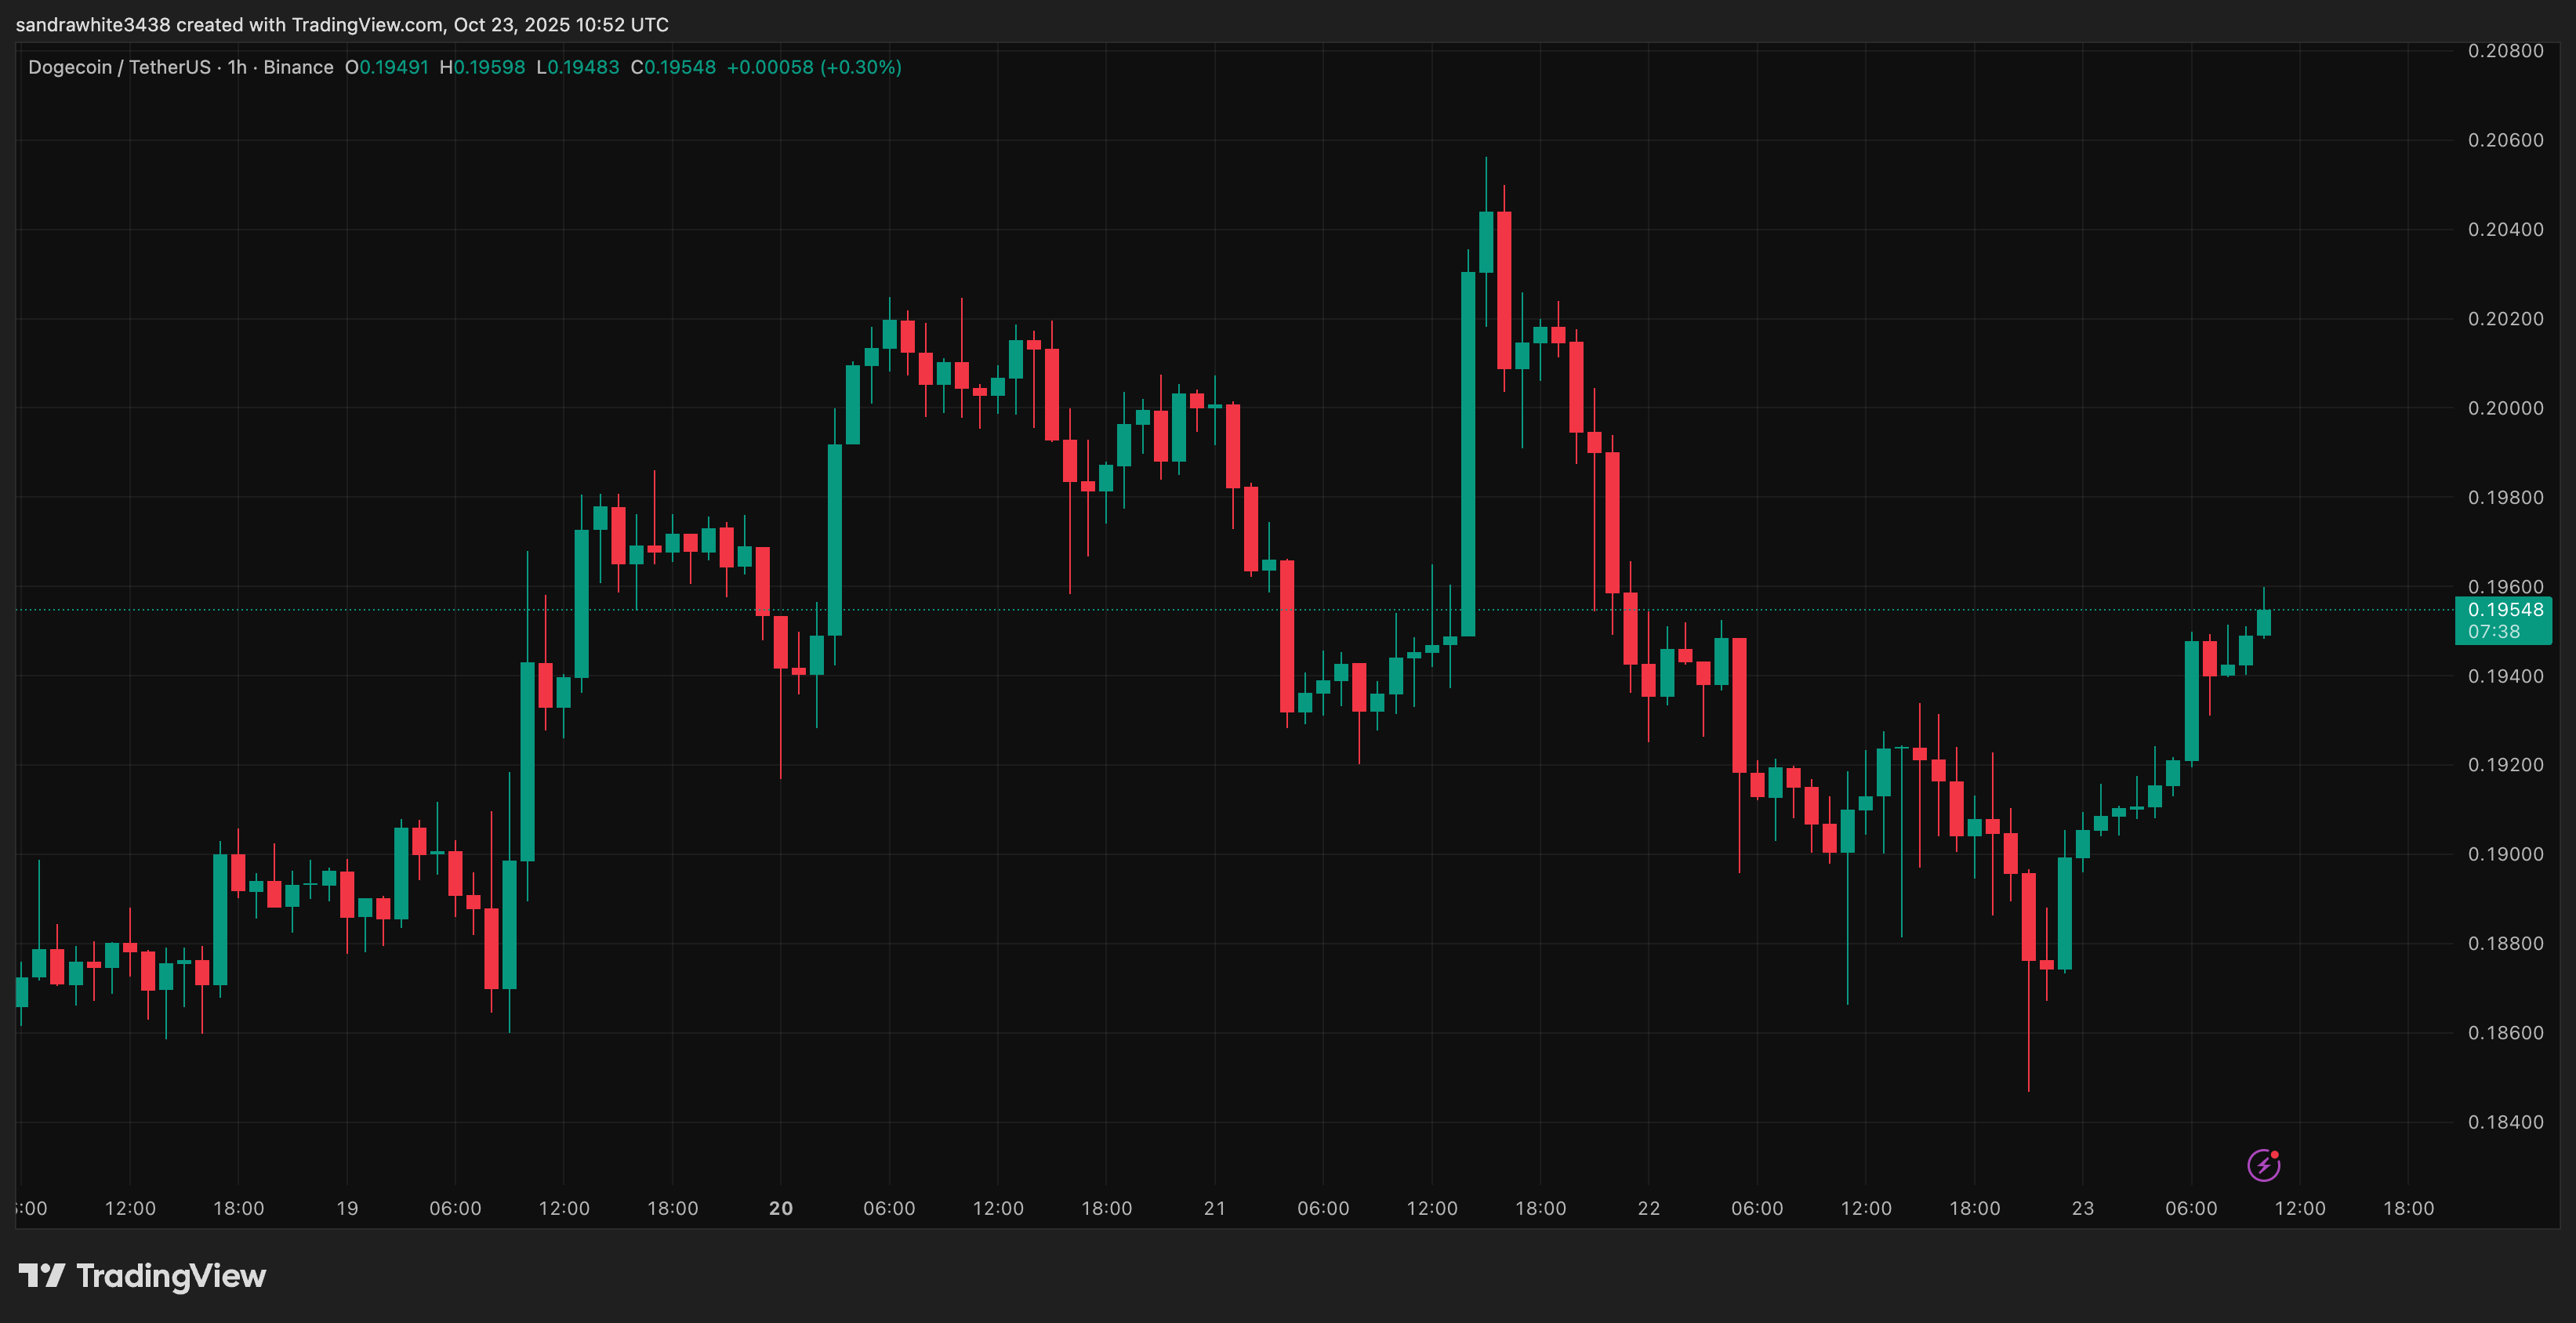Click the 0.20000 price axis label

point(2505,408)
